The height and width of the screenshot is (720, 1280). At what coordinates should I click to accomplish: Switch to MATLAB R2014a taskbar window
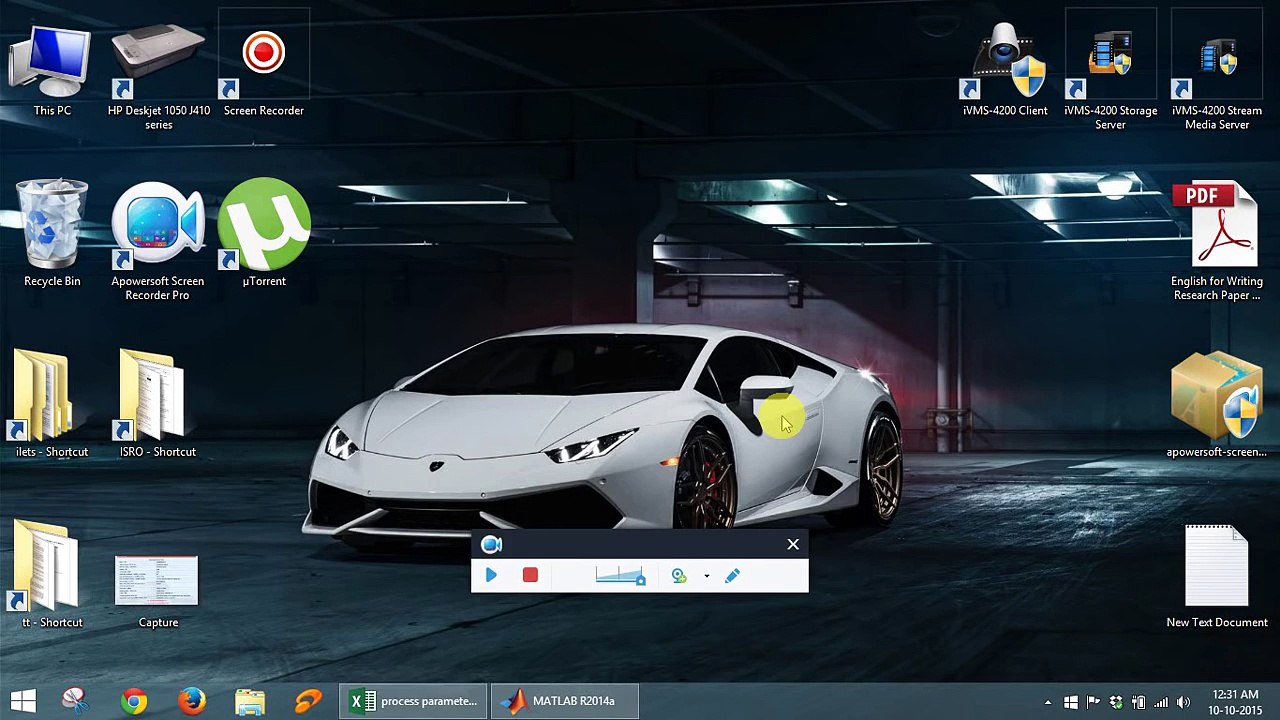[563, 701]
